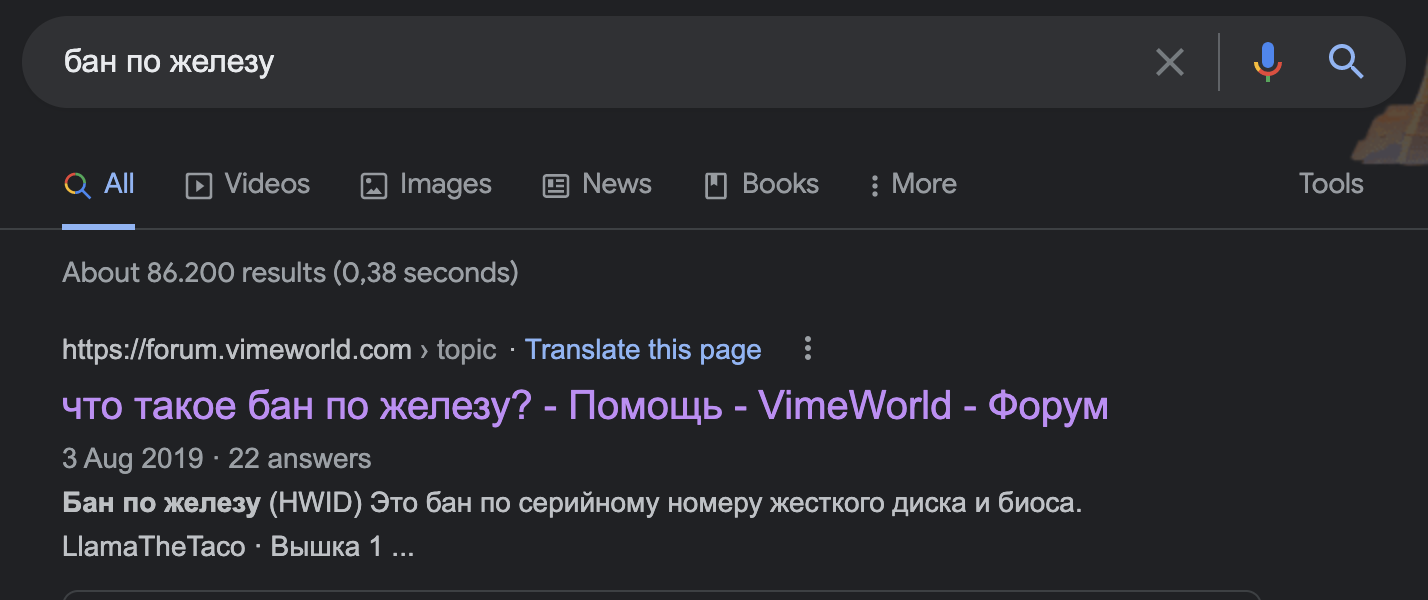The height and width of the screenshot is (600, 1428).
Task: Click the Books filter bookmark icon
Action: click(x=715, y=184)
